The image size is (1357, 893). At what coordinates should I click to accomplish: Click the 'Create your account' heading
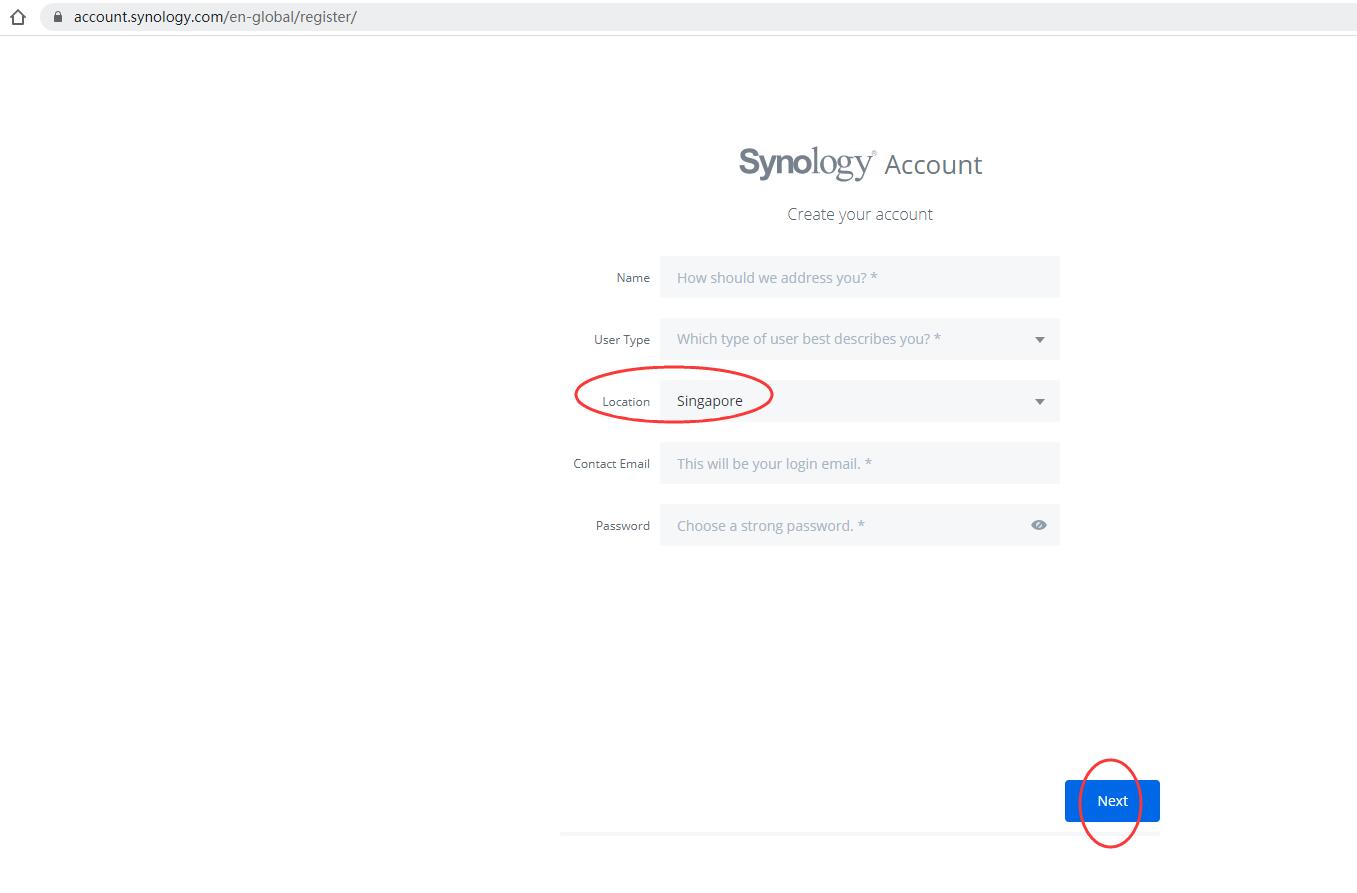click(859, 214)
